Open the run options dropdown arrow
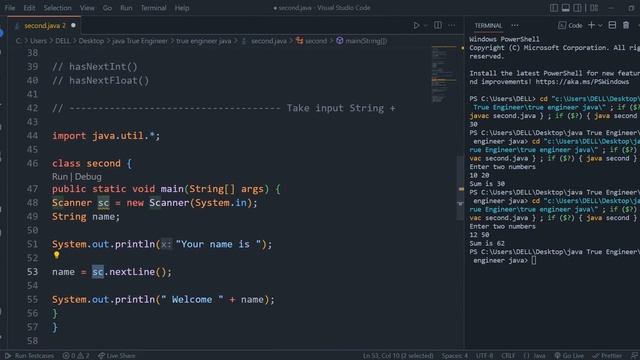 pyautogui.click(x=425, y=25)
